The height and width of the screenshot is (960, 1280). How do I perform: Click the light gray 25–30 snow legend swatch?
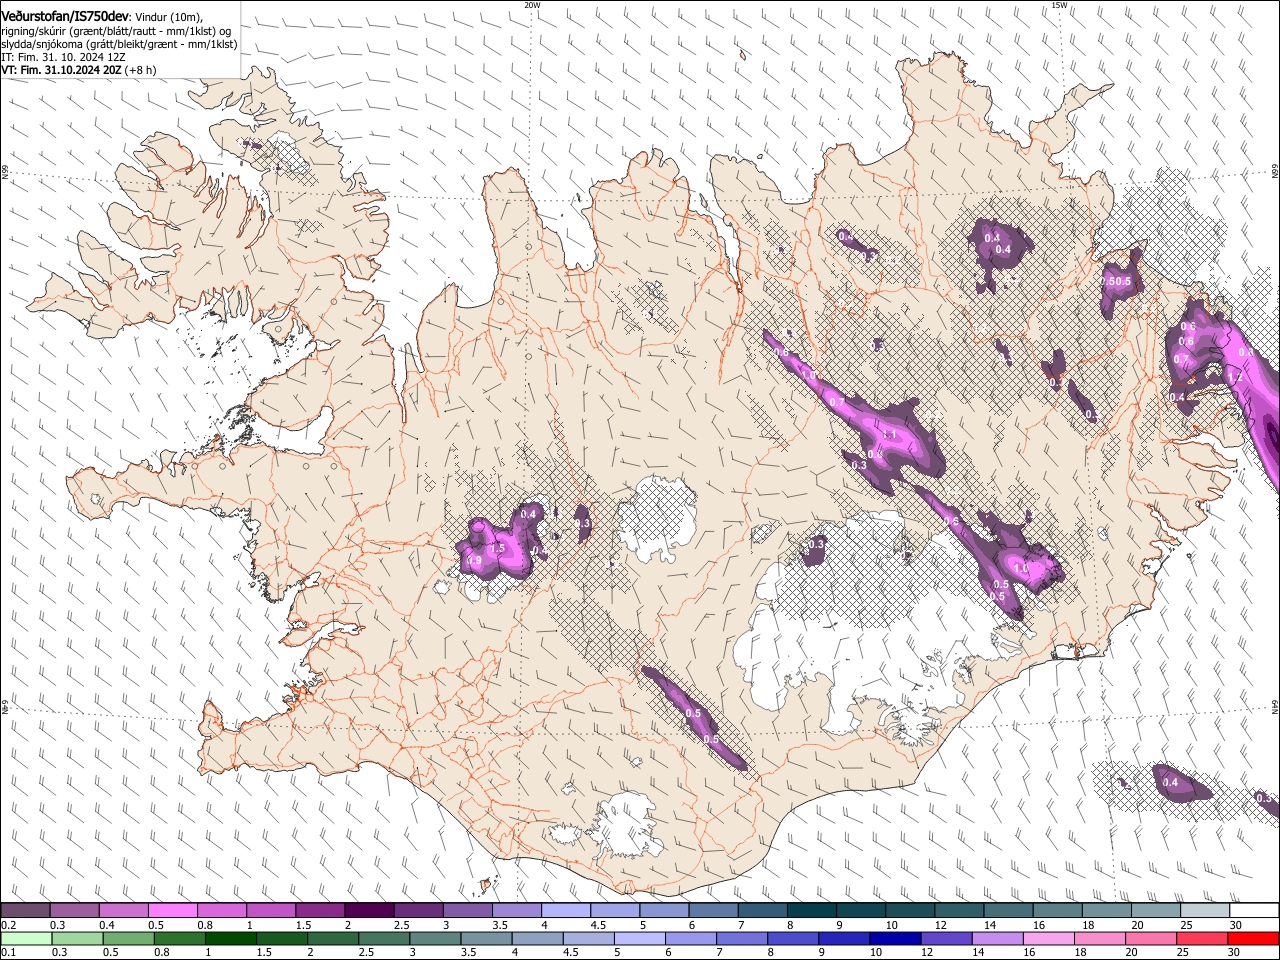point(1205,911)
